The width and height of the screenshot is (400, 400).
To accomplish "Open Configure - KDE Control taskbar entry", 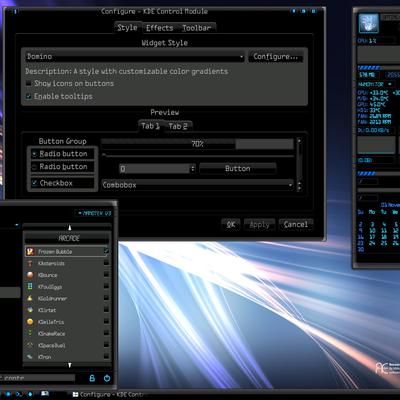I will pos(108,394).
